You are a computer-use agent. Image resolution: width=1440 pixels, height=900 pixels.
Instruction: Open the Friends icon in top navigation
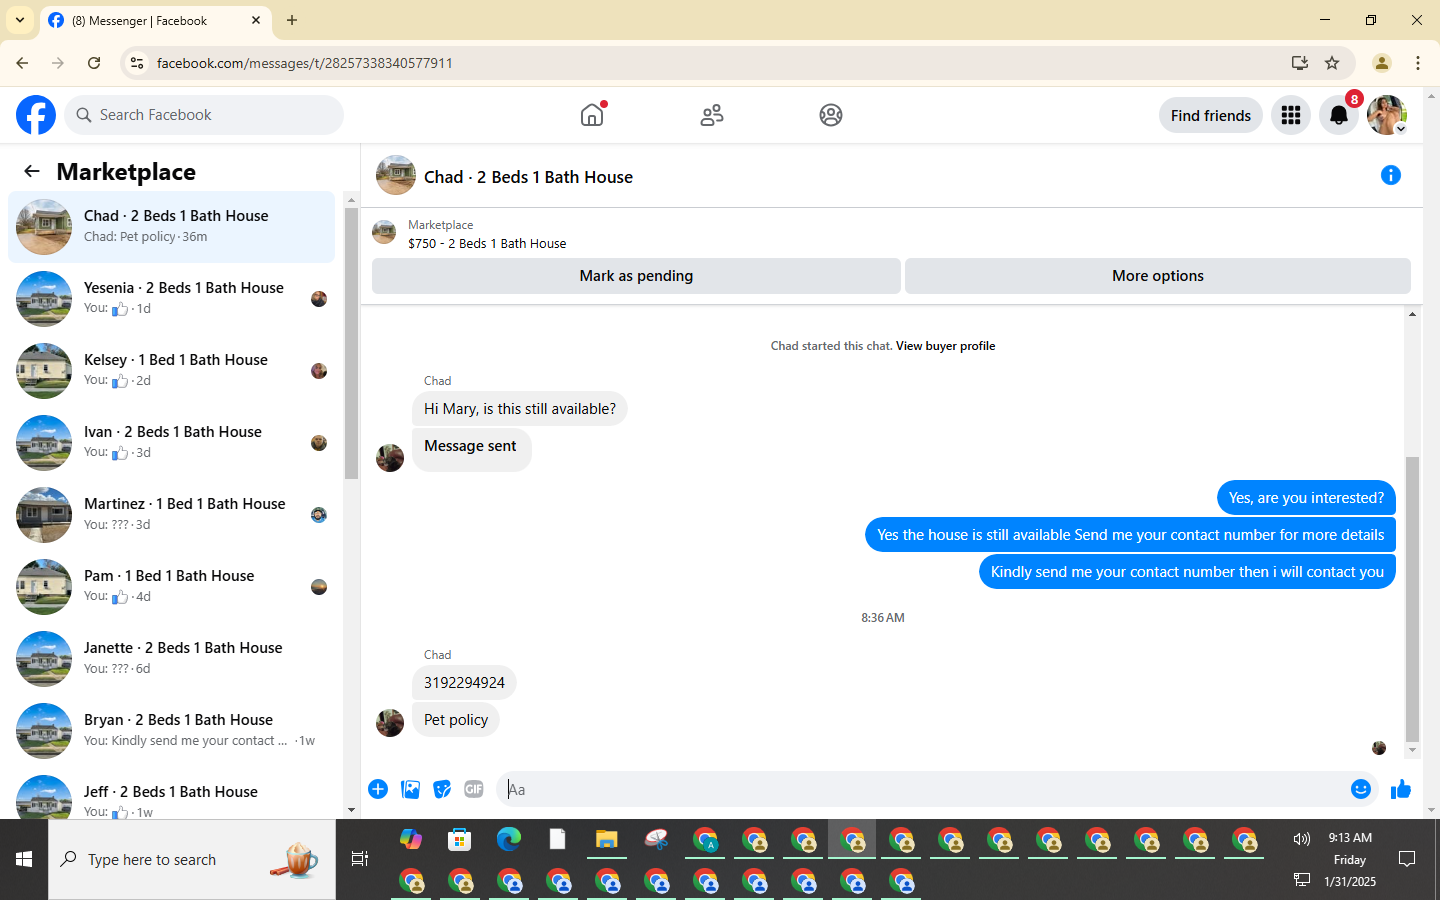(712, 115)
